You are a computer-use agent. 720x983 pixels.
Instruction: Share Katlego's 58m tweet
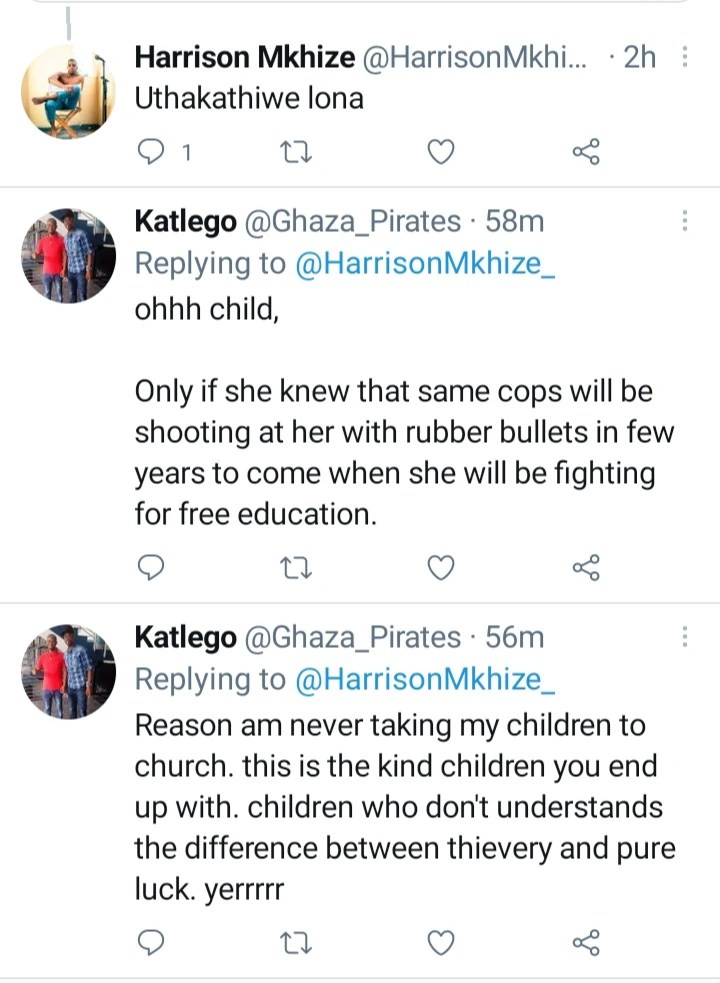point(586,567)
